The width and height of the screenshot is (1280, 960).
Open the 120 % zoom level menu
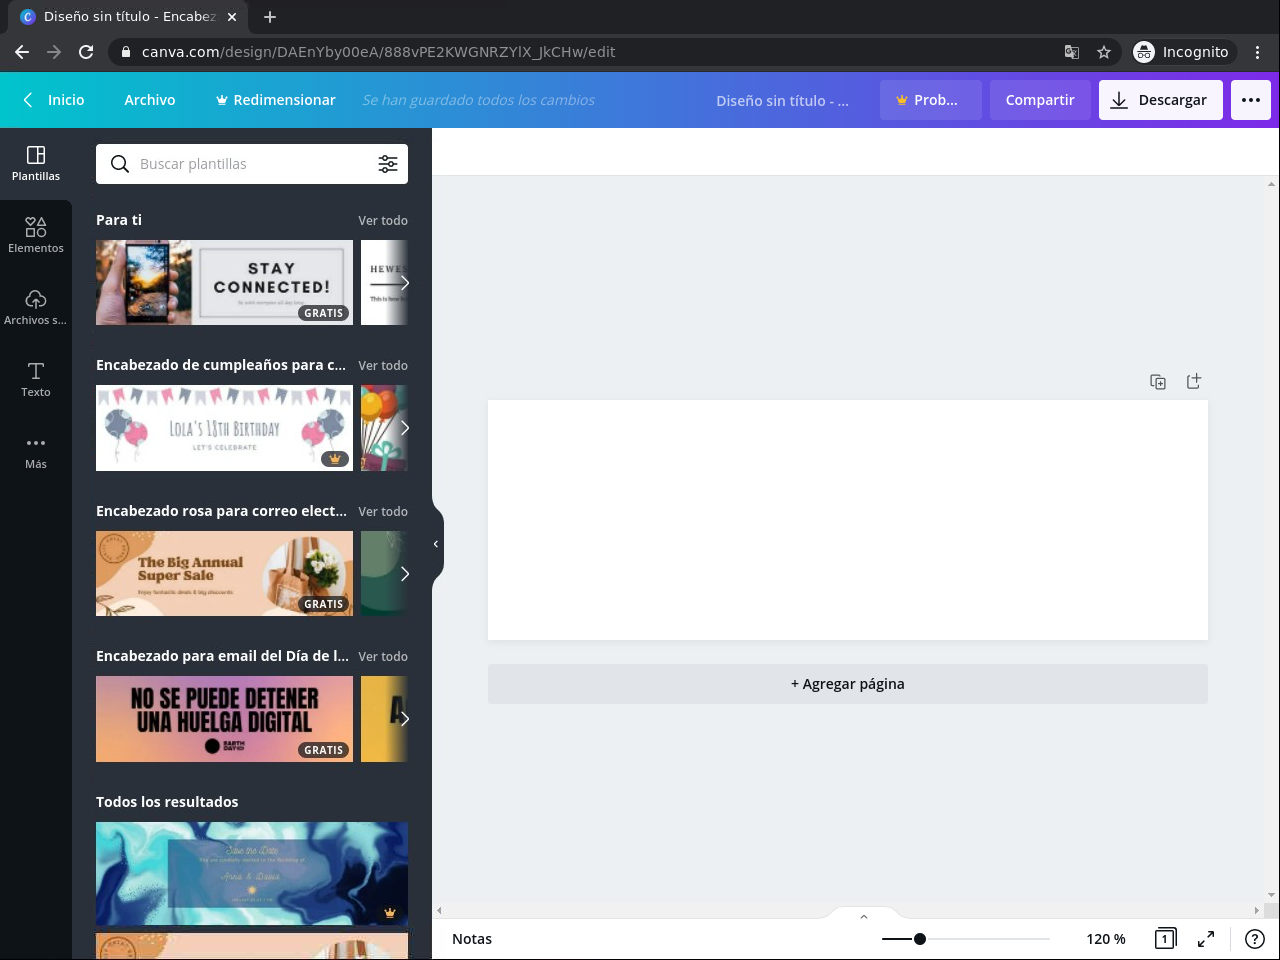point(1106,939)
